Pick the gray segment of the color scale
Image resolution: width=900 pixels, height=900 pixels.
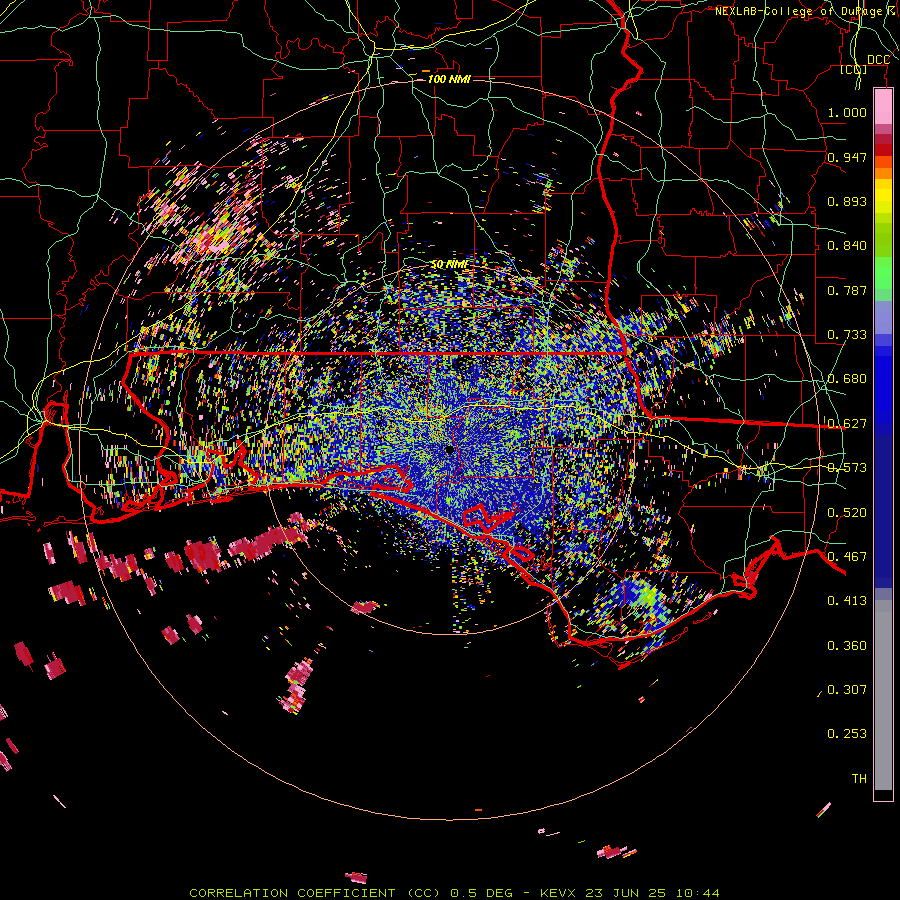(x=883, y=695)
